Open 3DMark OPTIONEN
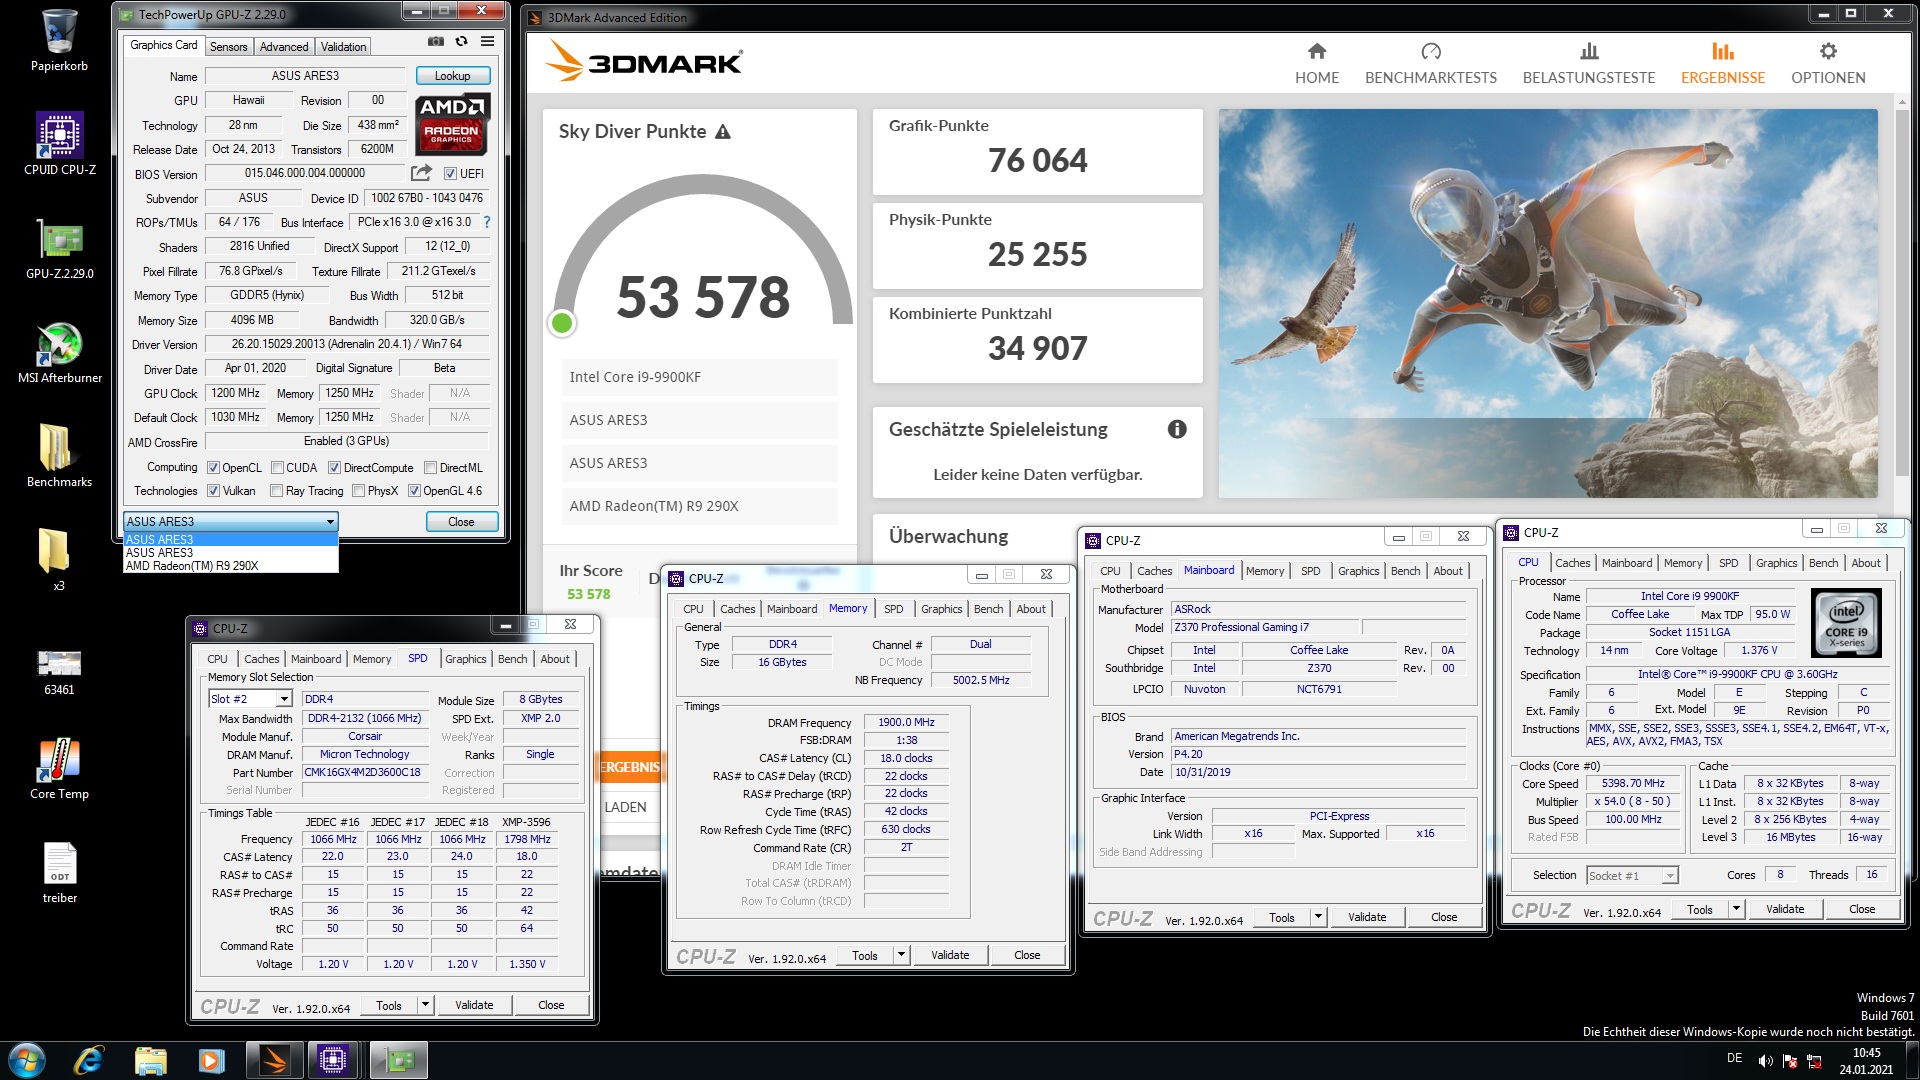 (x=1828, y=63)
